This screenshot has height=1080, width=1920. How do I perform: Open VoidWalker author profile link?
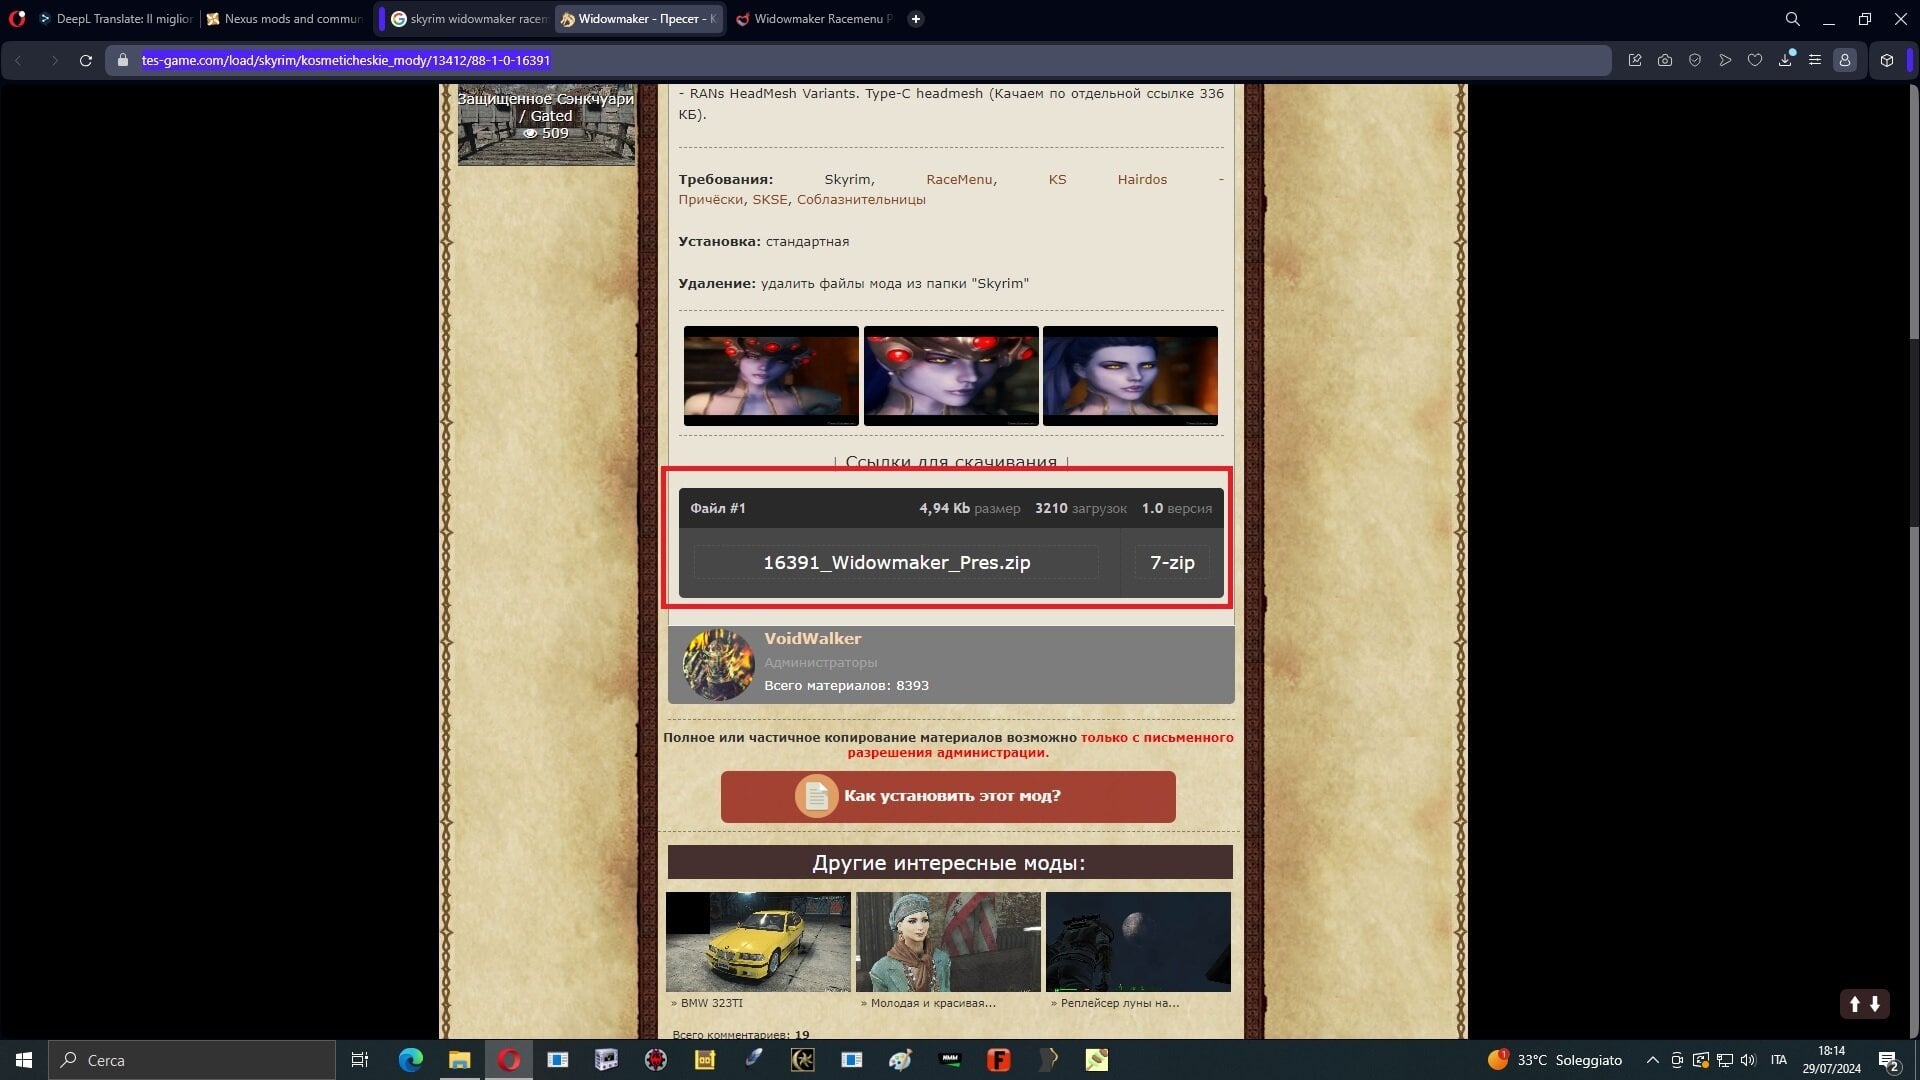(812, 638)
